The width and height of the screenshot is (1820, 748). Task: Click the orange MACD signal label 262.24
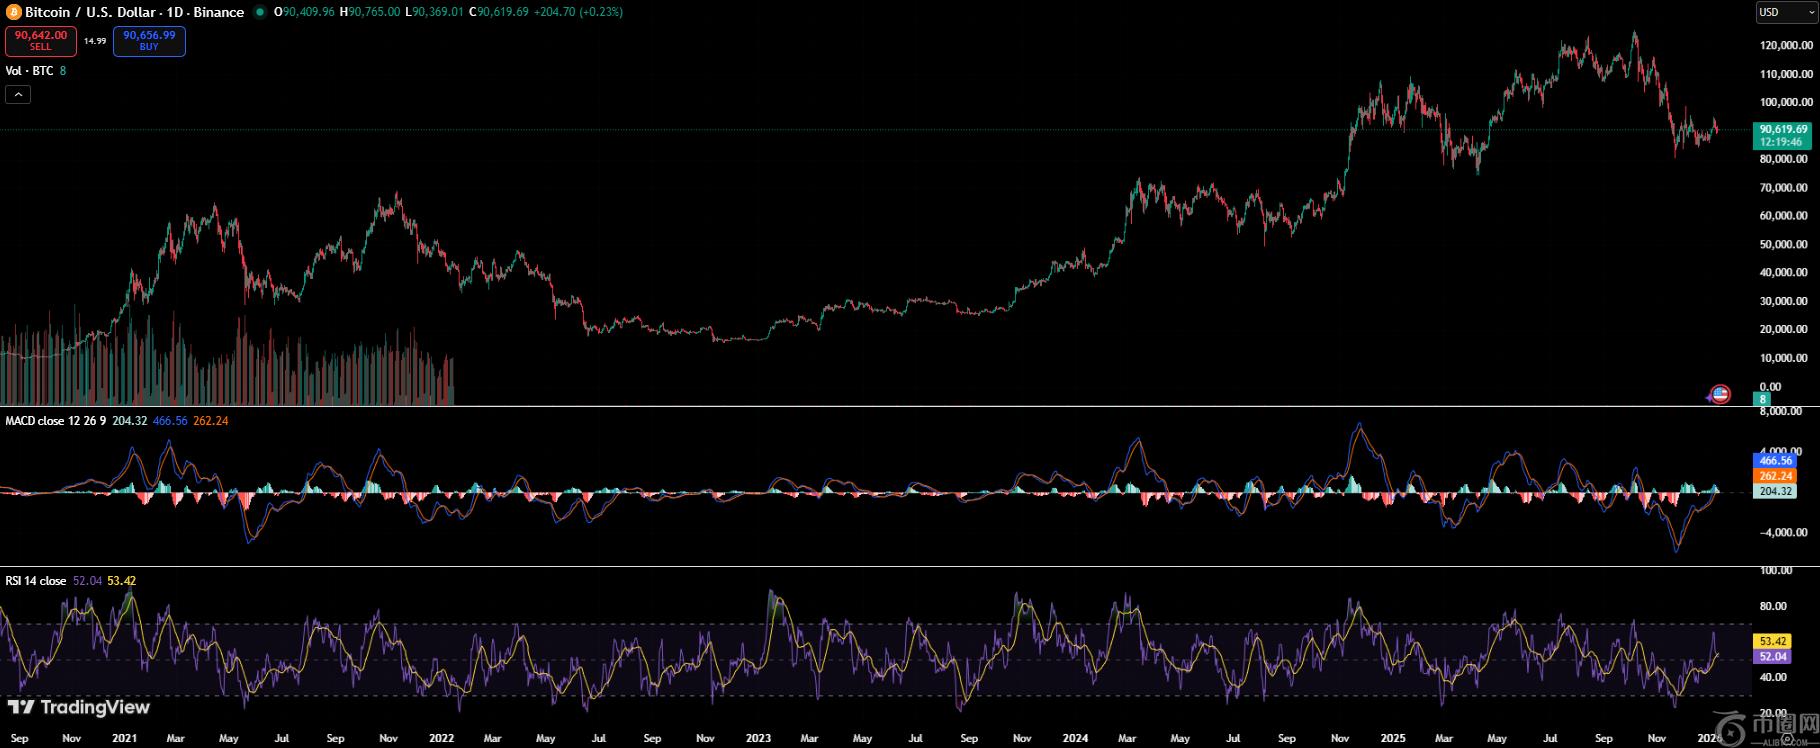[1776, 476]
